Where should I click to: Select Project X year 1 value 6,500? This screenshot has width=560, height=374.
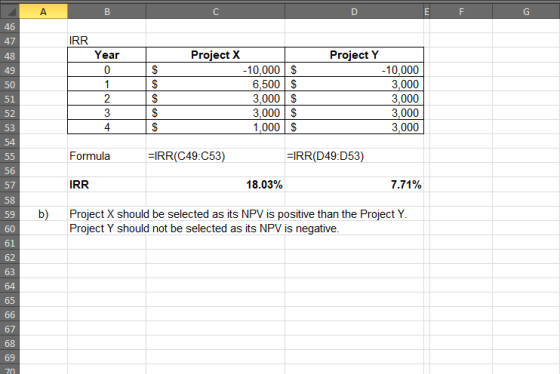pyautogui.click(x=215, y=84)
